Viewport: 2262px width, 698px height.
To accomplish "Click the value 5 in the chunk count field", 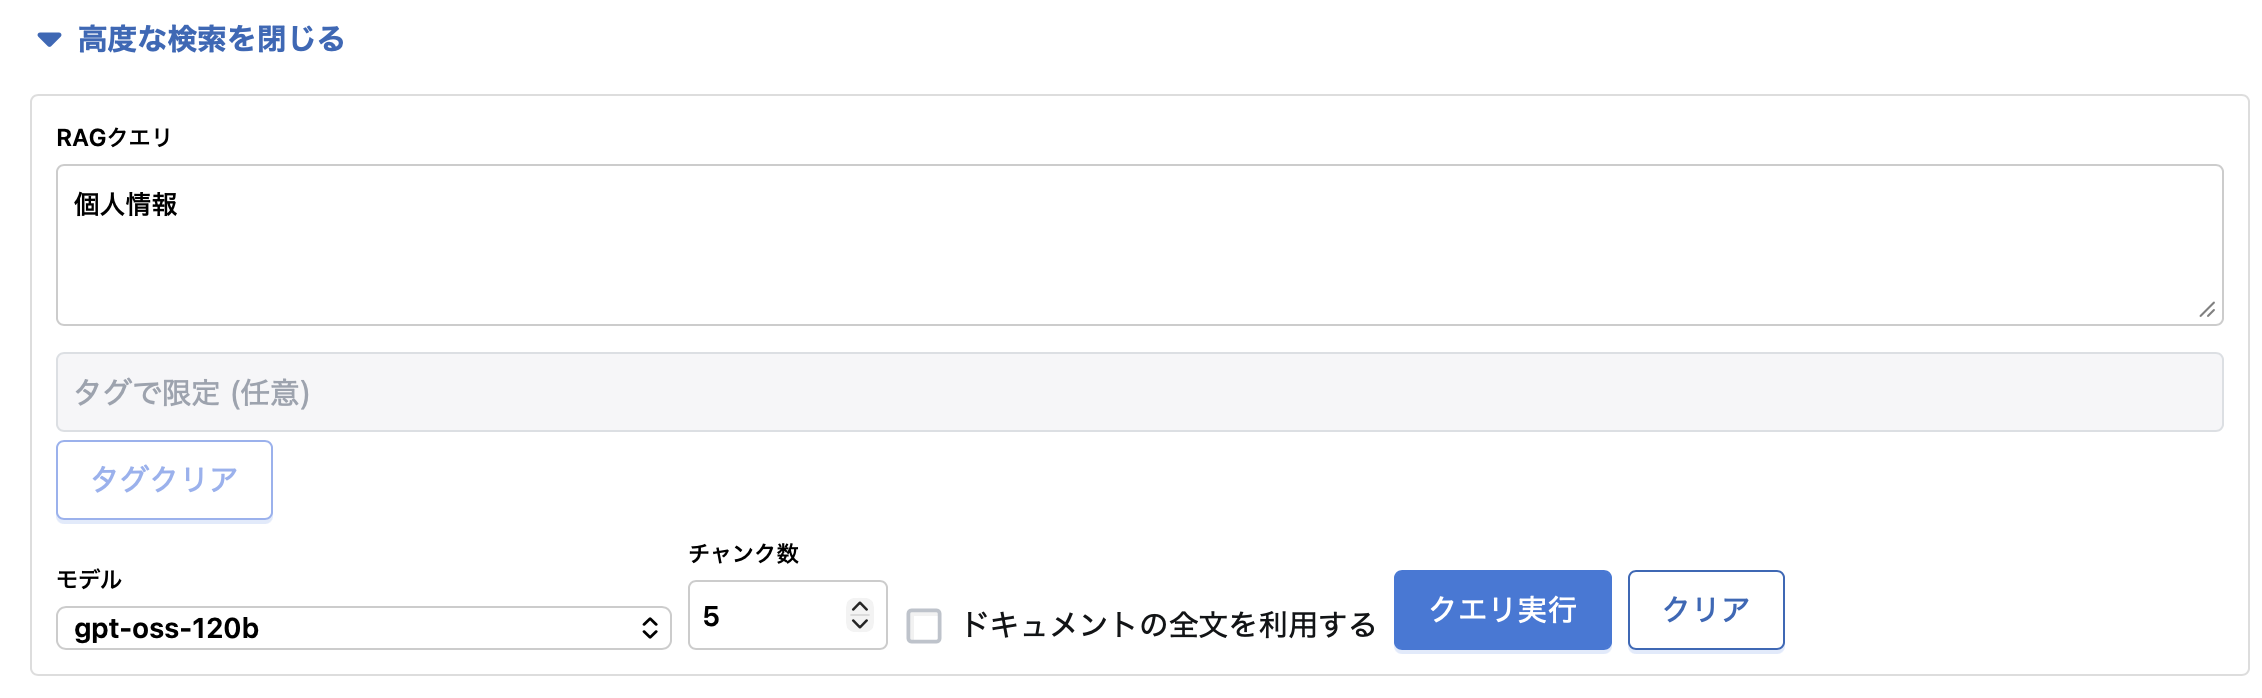I will (712, 616).
